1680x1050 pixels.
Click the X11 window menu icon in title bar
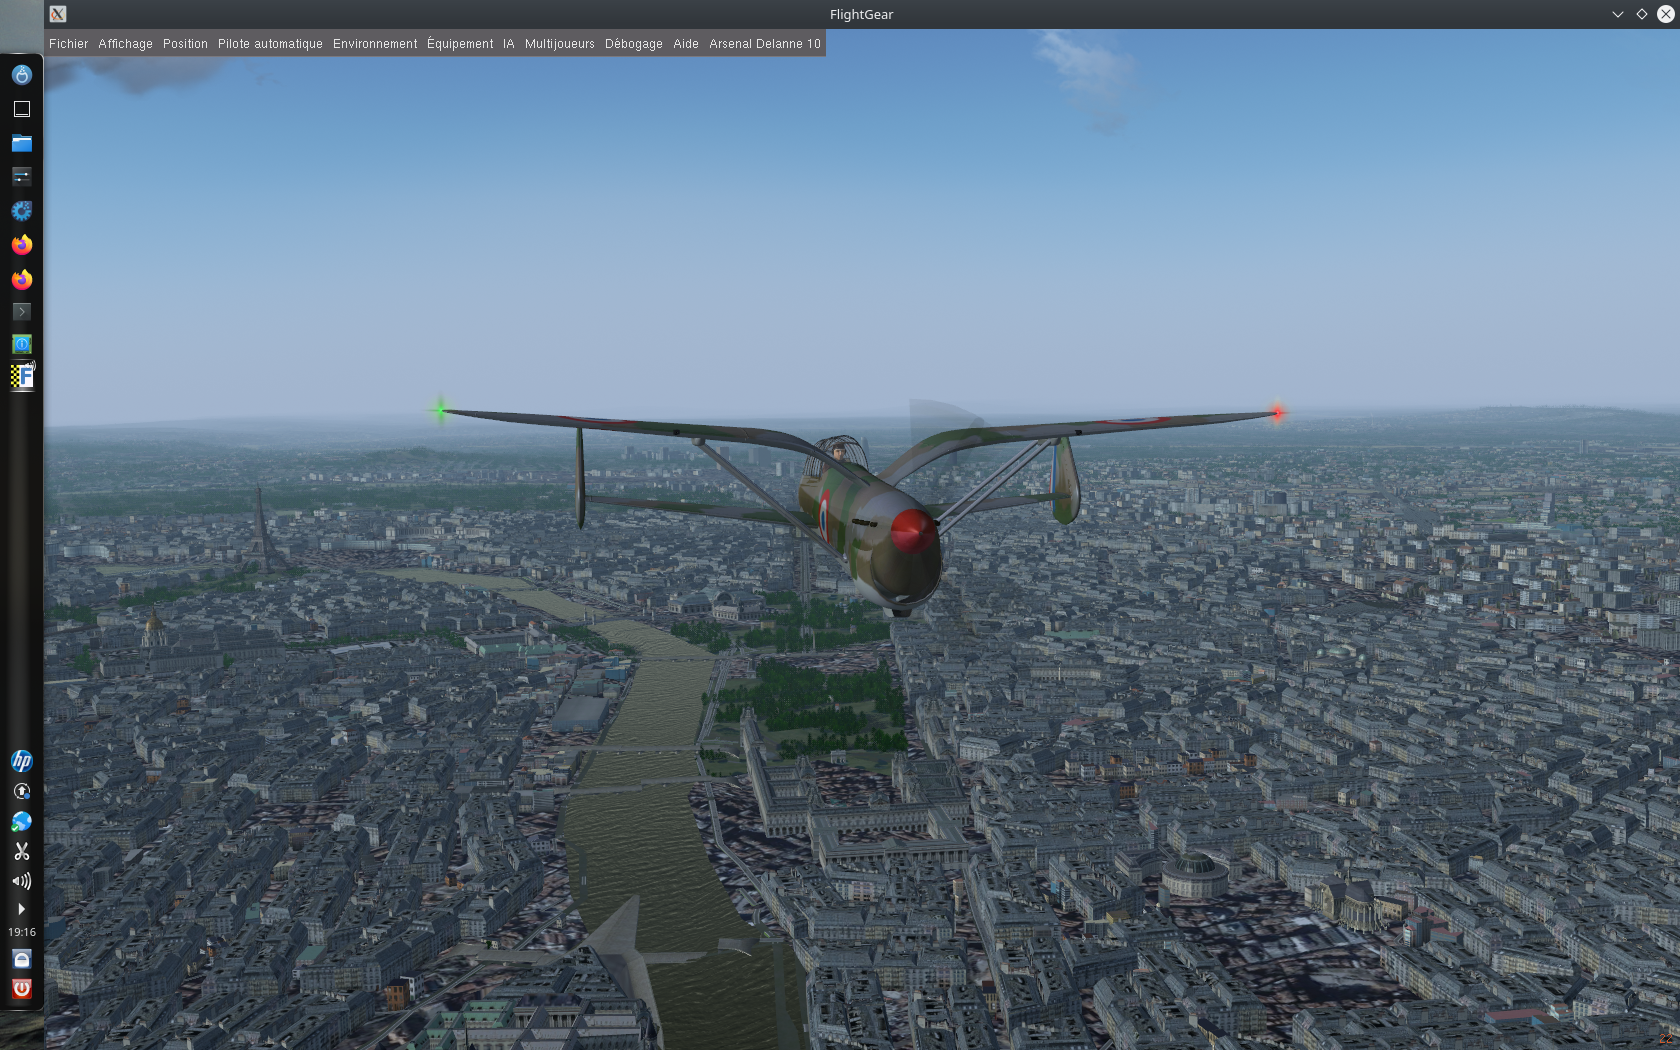(x=58, y=14)
